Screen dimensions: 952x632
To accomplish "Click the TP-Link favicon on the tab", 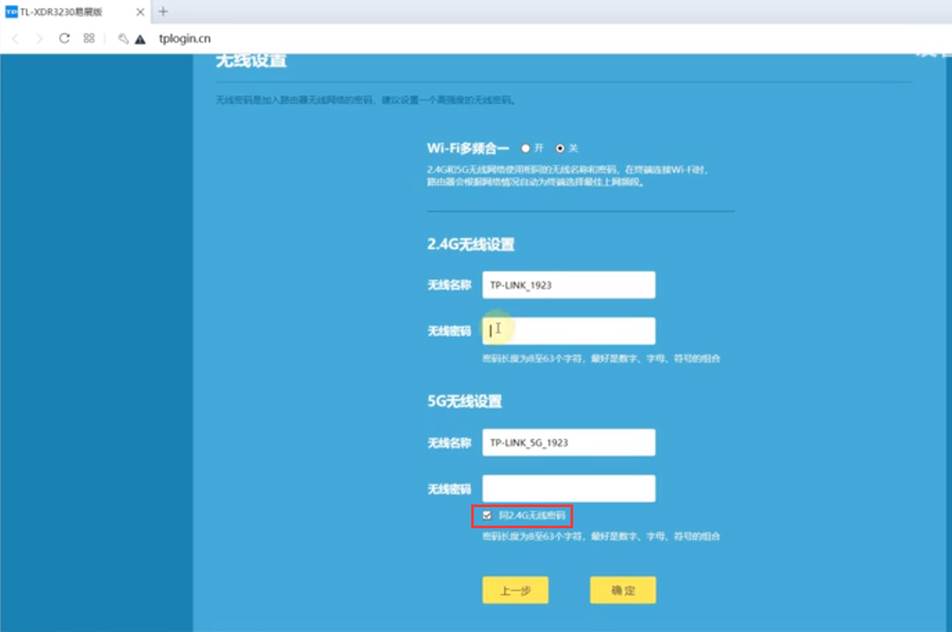I will (11, 11).
